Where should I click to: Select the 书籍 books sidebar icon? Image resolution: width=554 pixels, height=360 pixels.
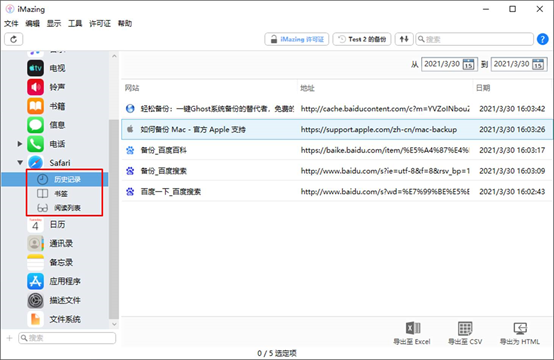pyautogui.click(x=36, y=106)
